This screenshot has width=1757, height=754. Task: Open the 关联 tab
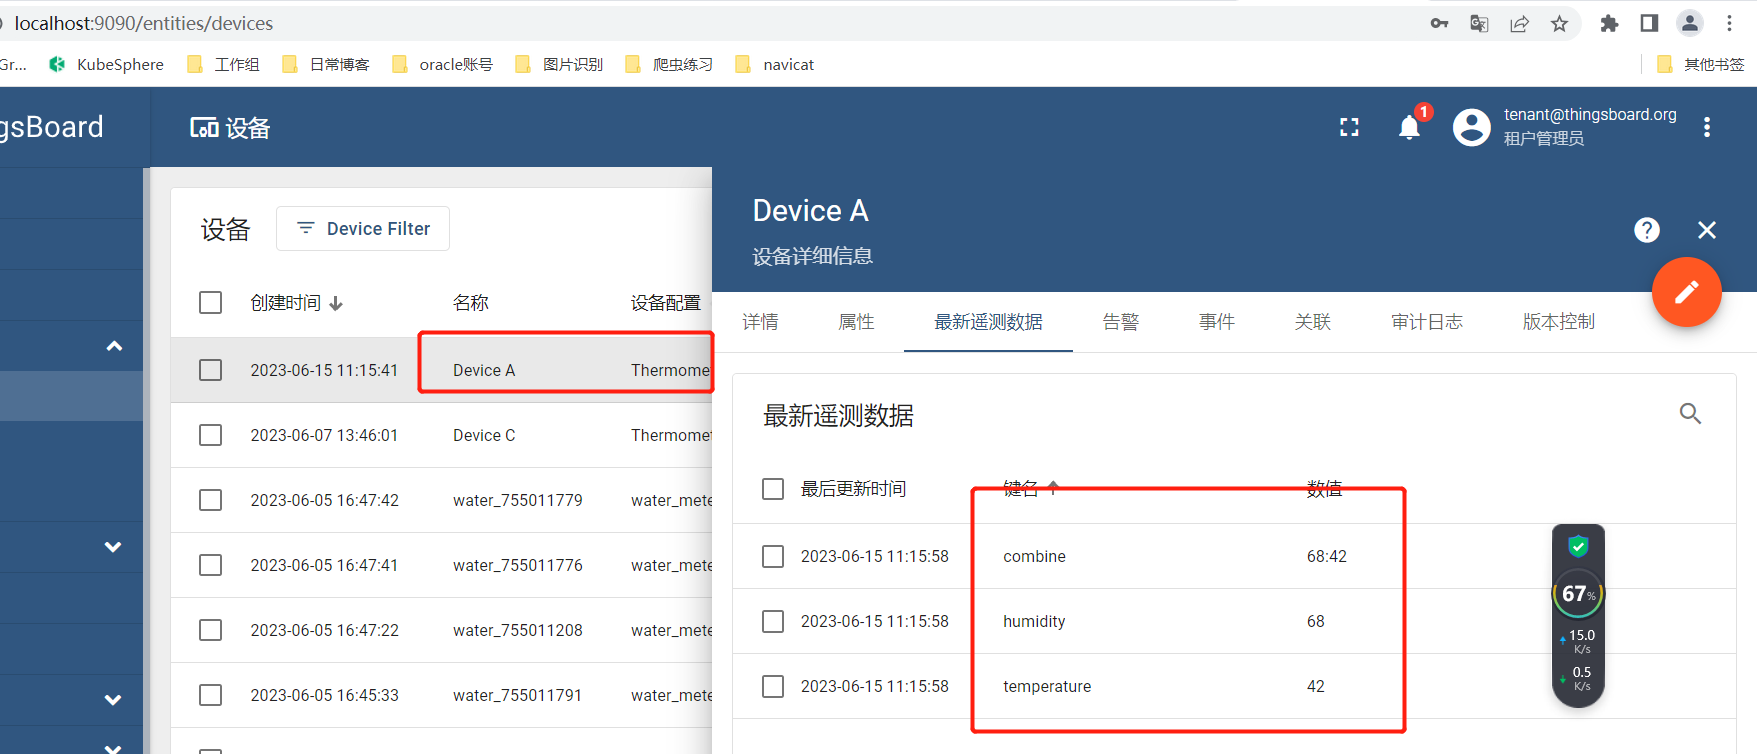[x=1312, y=322]
